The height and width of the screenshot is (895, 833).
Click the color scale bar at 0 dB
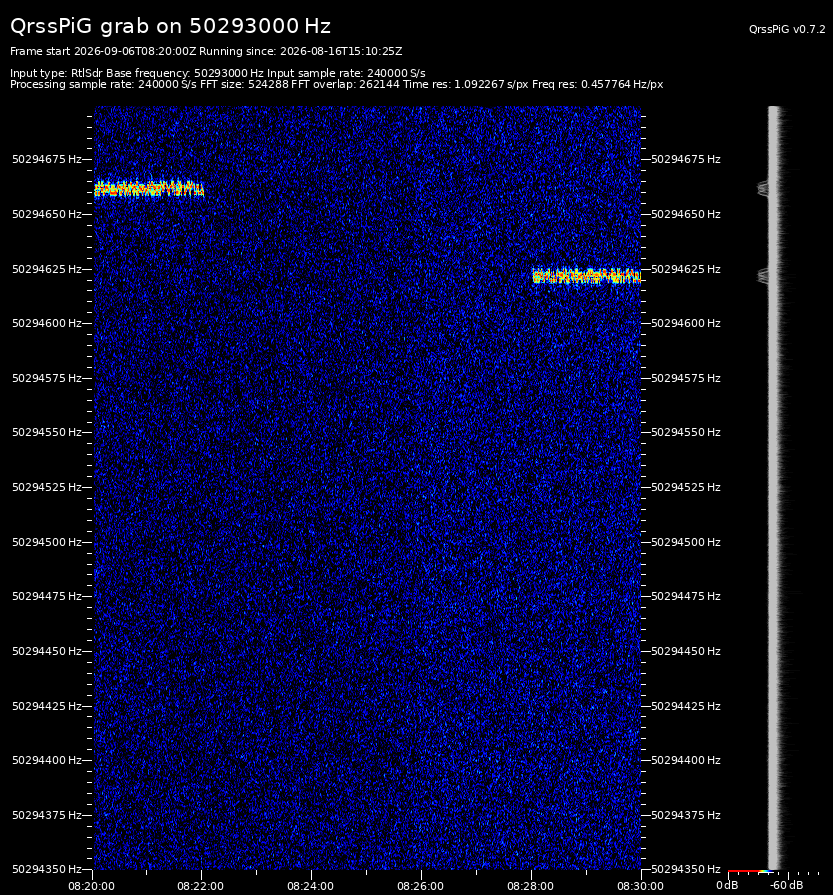(x=750, y=872)
